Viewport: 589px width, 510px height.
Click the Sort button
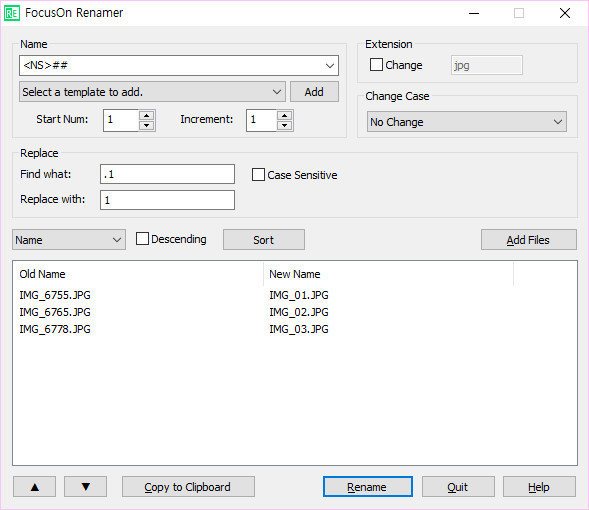(264, 240)
